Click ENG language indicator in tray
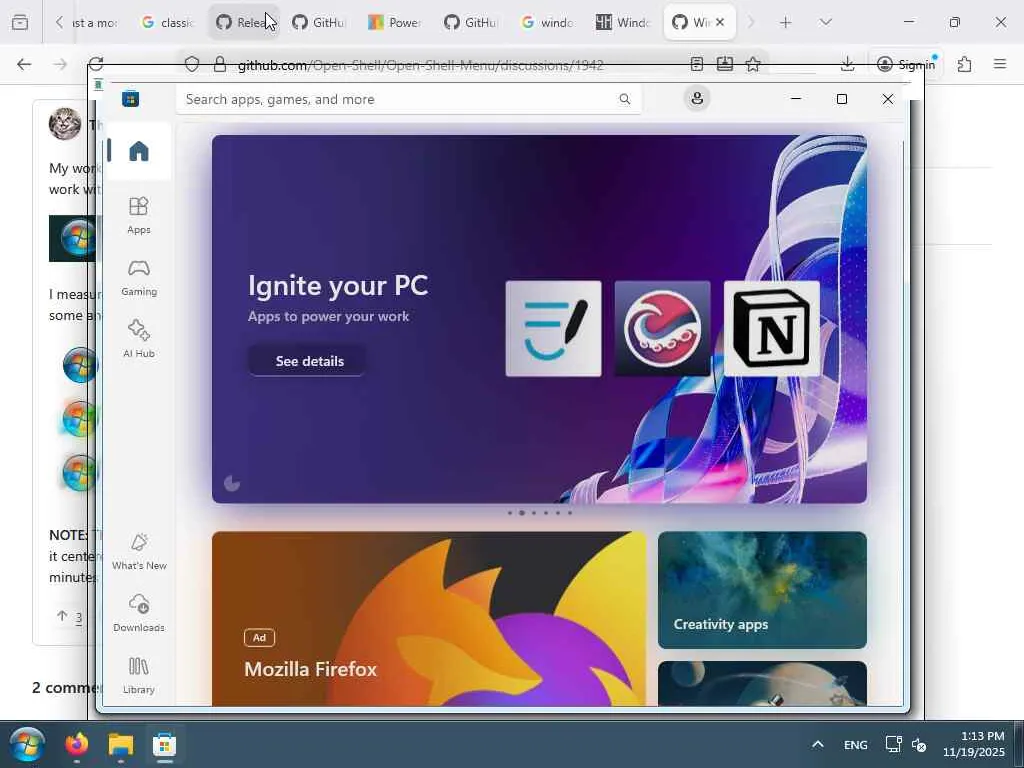Viewport: 1024px width, 768px height. pyautogui.click(x=856, y=744)
